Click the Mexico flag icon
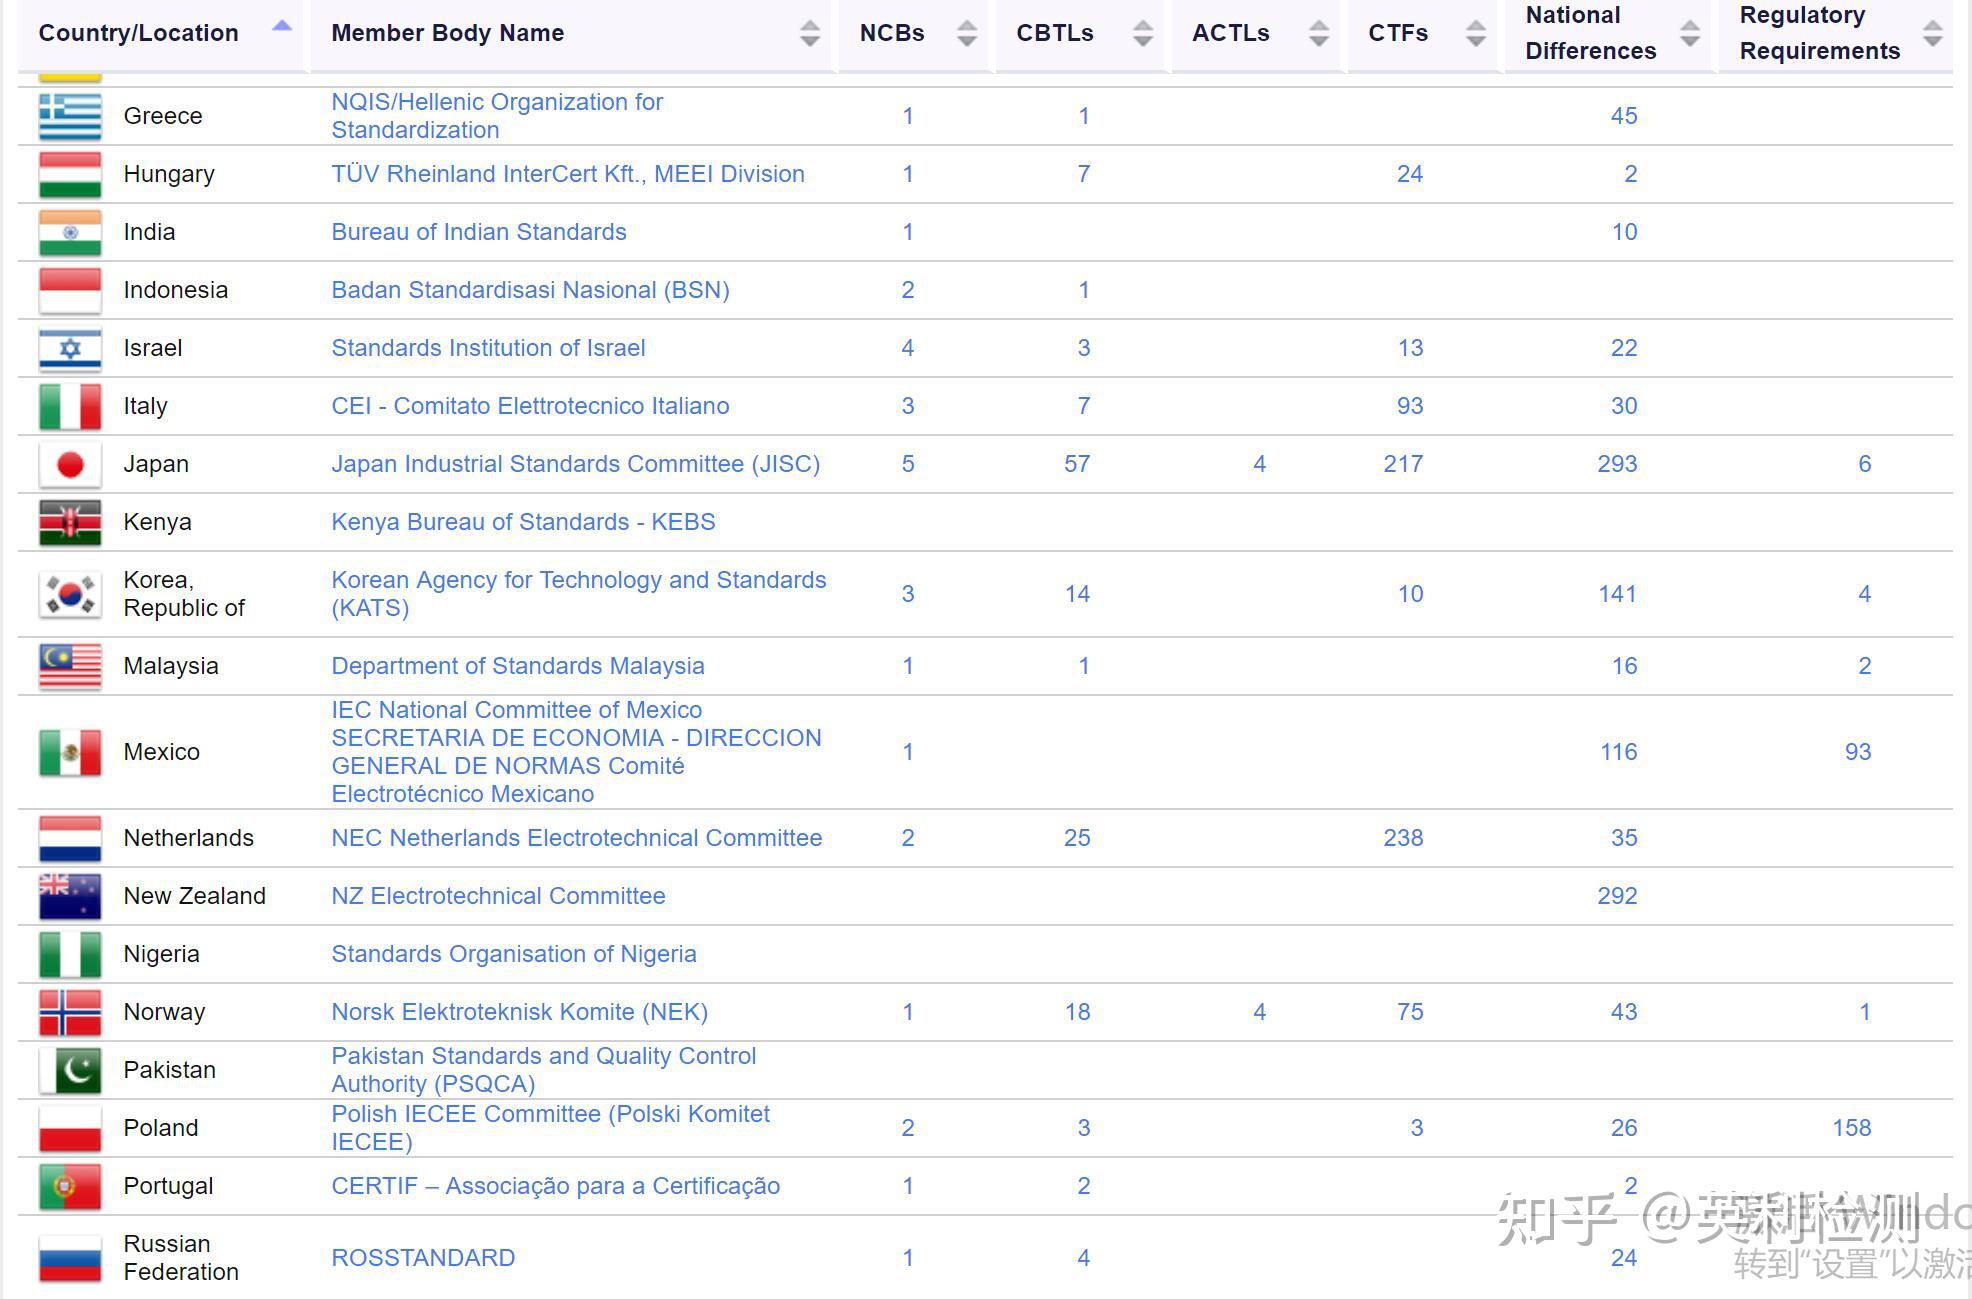This screenshot has width=1972, height=1299. [70, 752]
